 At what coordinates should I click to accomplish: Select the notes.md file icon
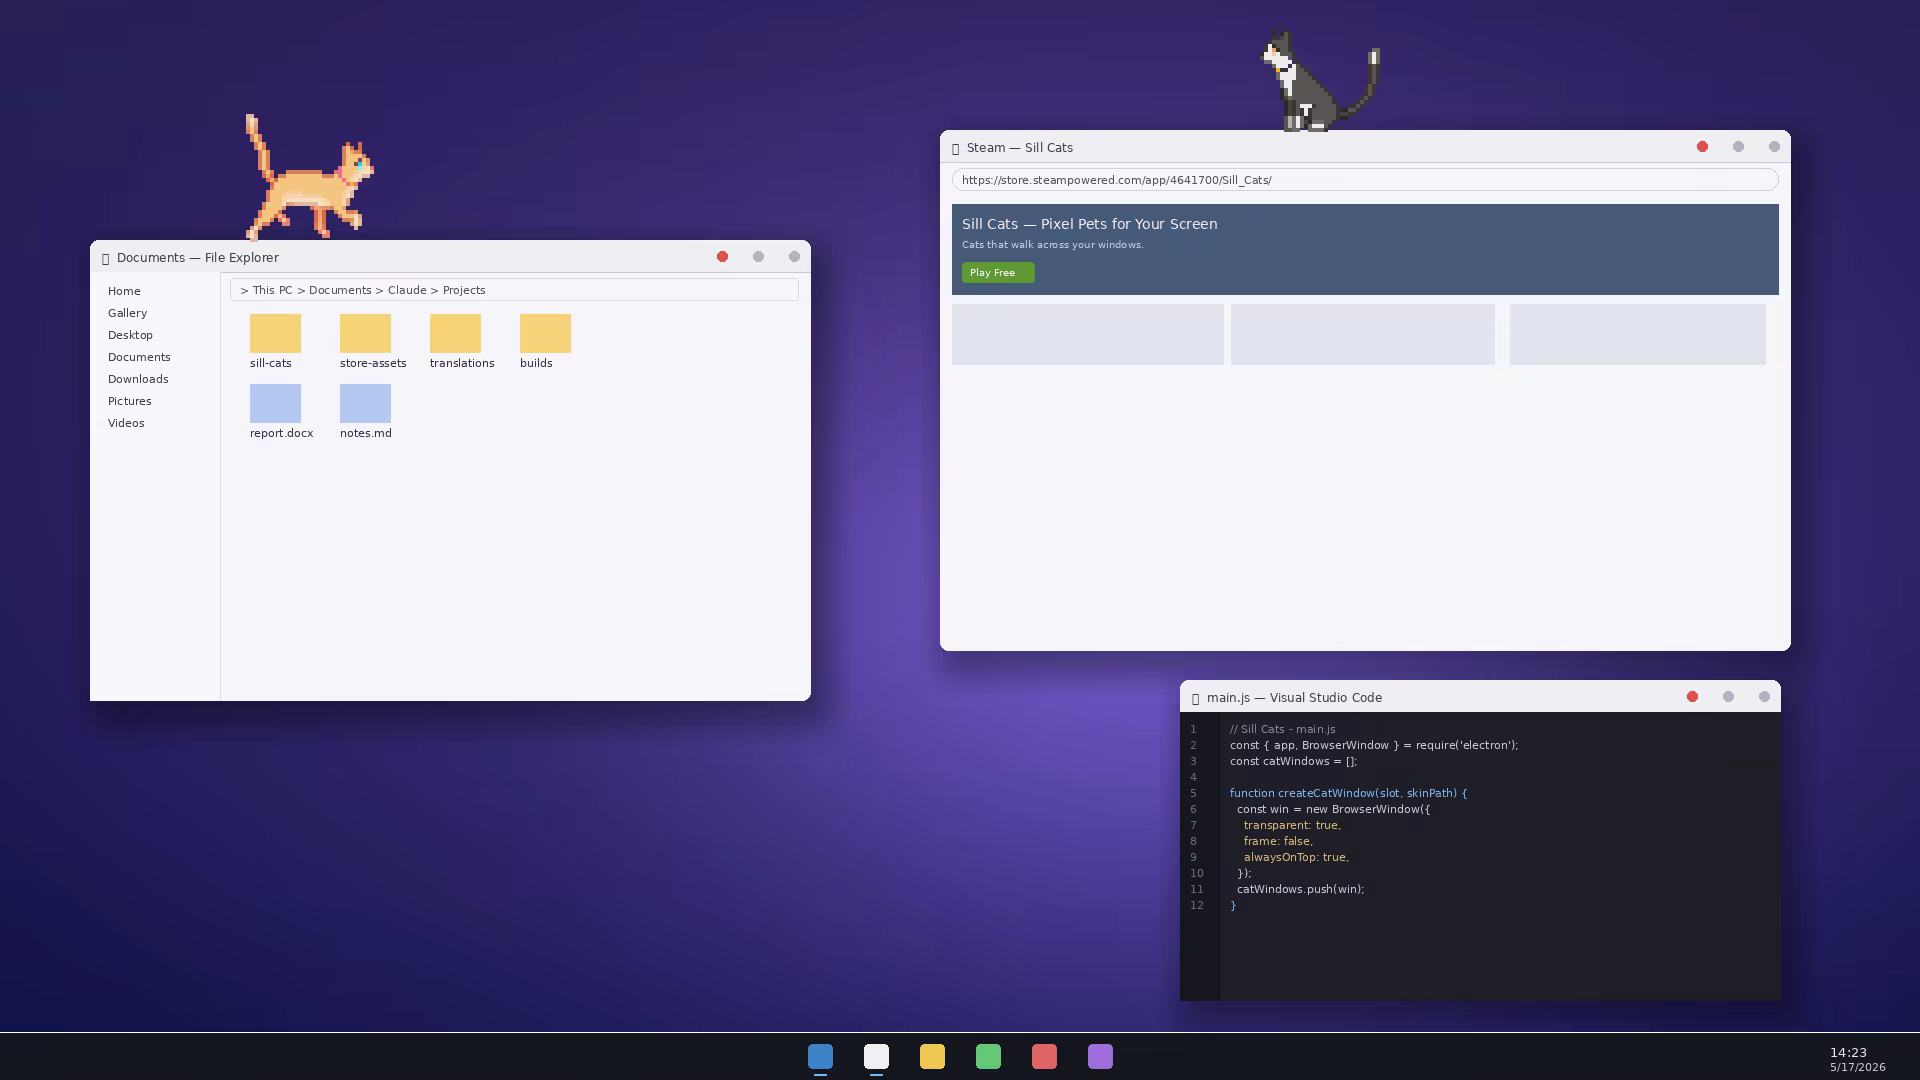[365, 403]
